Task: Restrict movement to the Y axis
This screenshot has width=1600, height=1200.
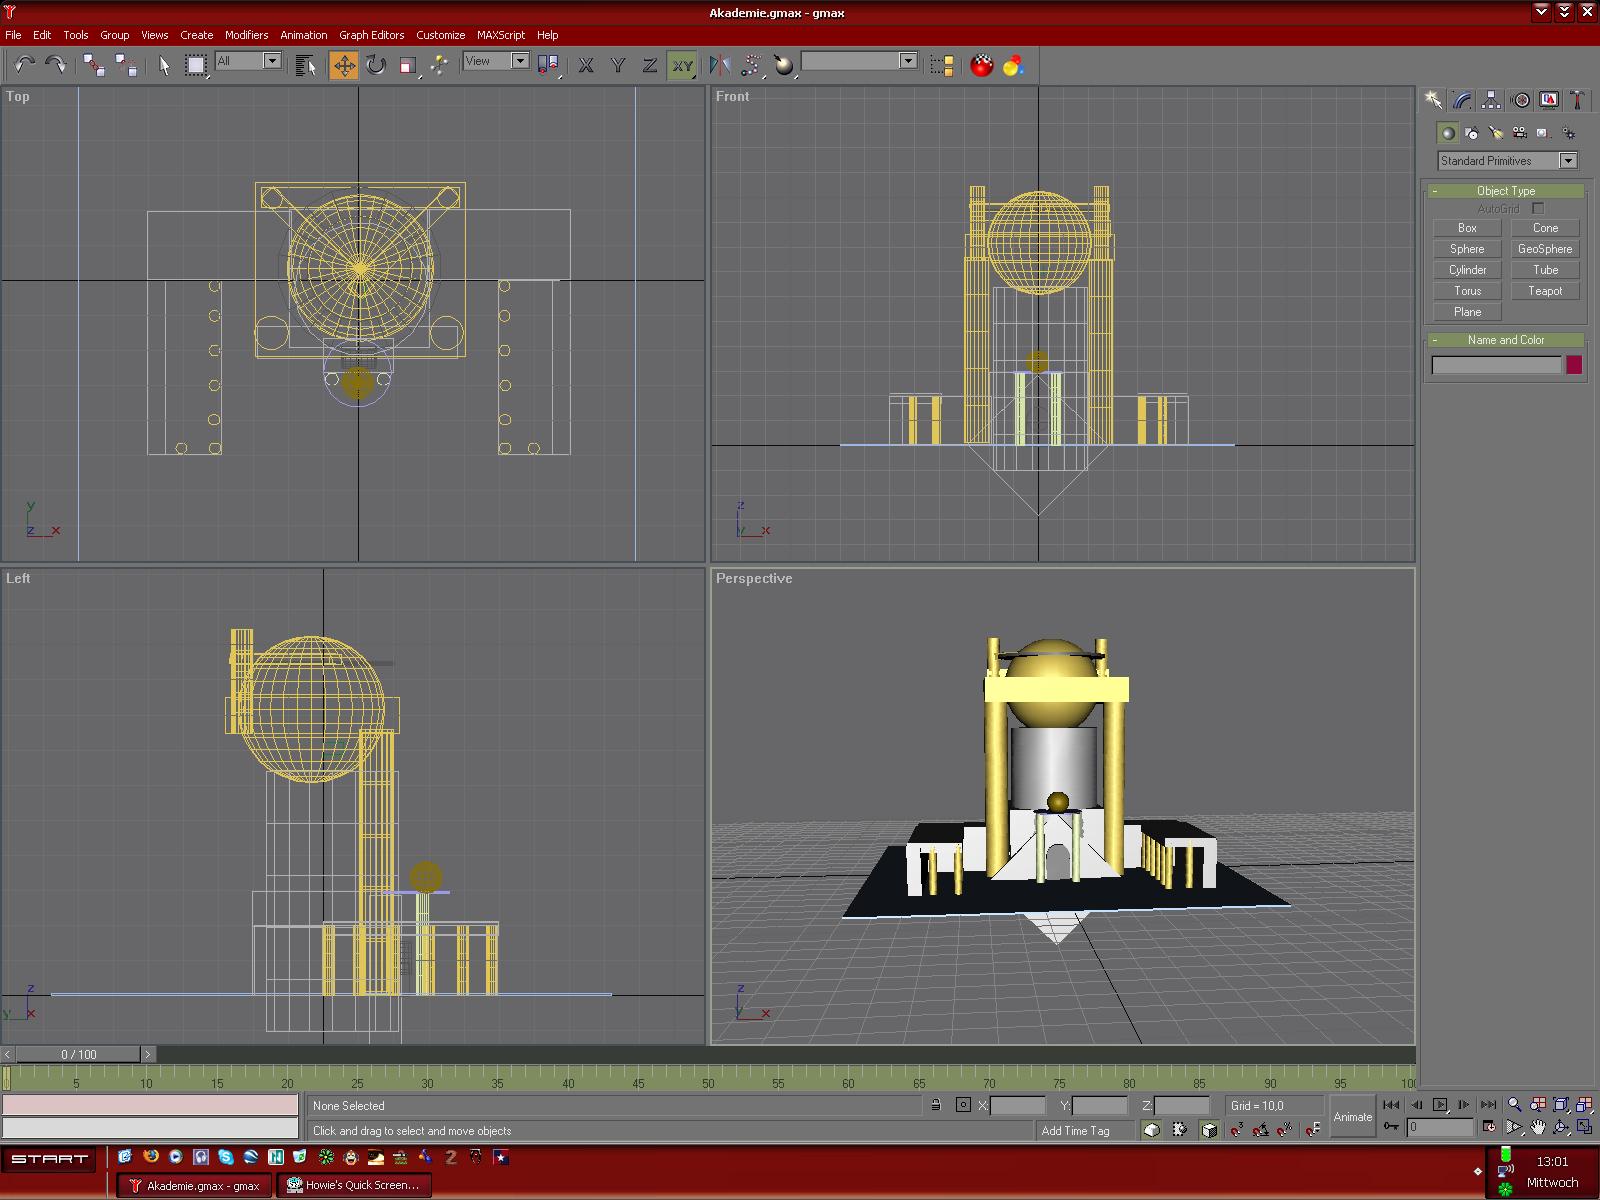Action: (x=618, y=65)
